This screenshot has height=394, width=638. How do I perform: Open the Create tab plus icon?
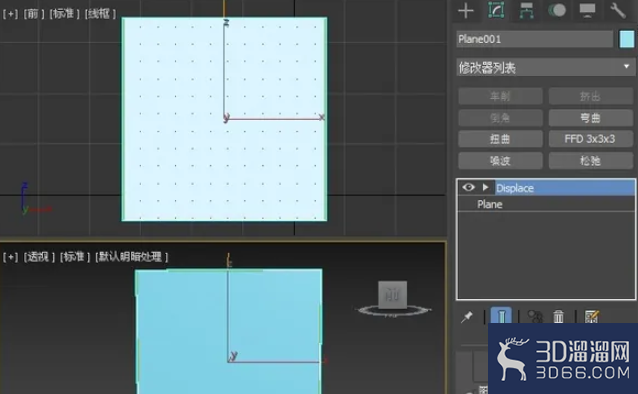(x=466, y=11)
